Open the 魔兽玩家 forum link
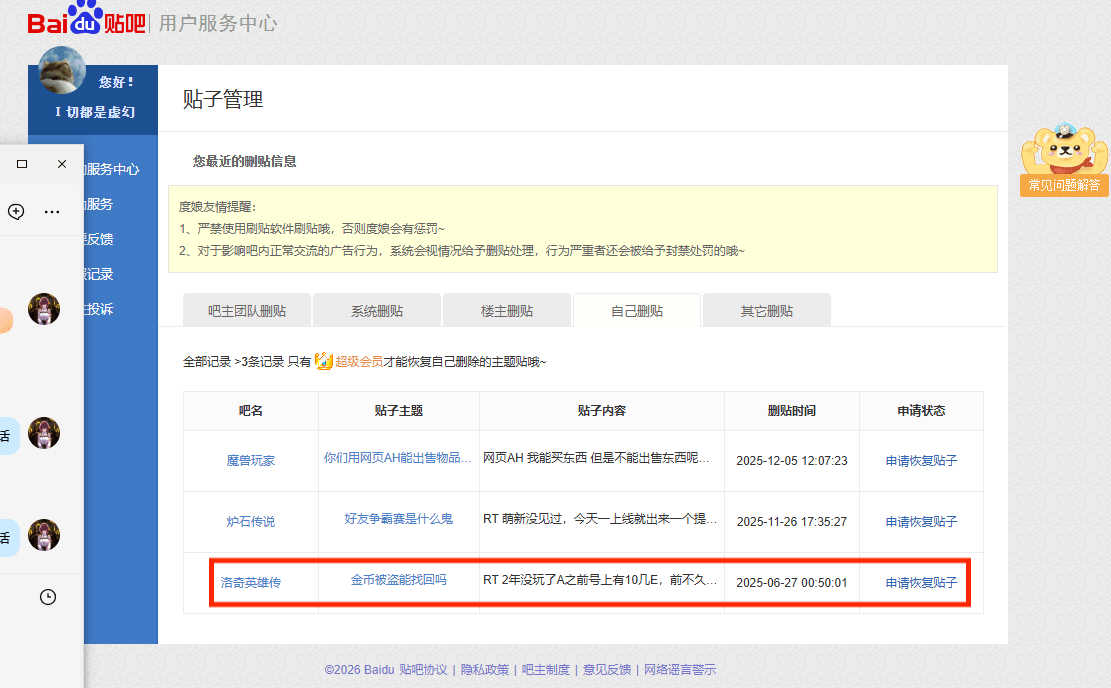Screen dimensions: 1111x688 (250, 461)
